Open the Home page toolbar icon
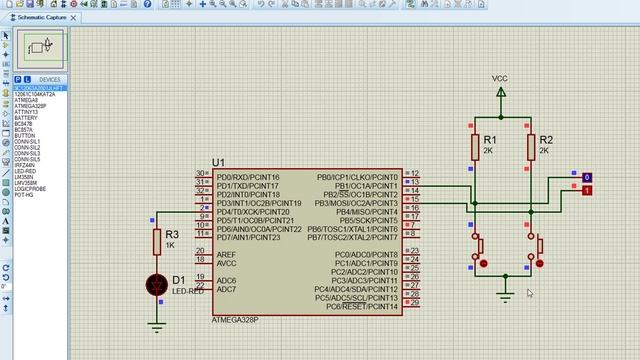Screen dimensions: 640x360 pyautogui.click(x=53, y=4)
